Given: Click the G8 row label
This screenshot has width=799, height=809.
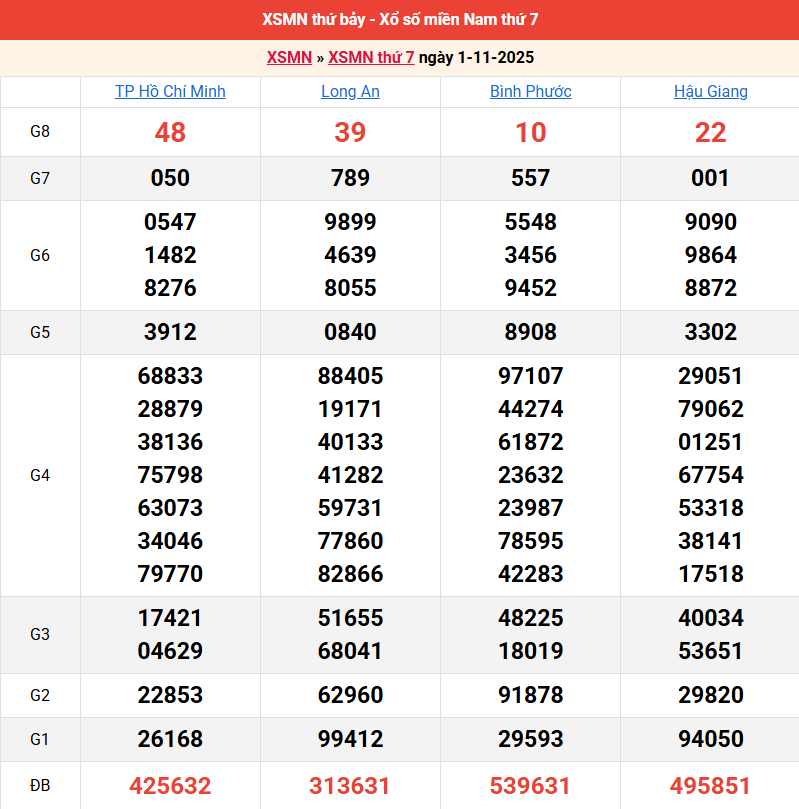Looking at the screenshot, I should click(40, 132).
